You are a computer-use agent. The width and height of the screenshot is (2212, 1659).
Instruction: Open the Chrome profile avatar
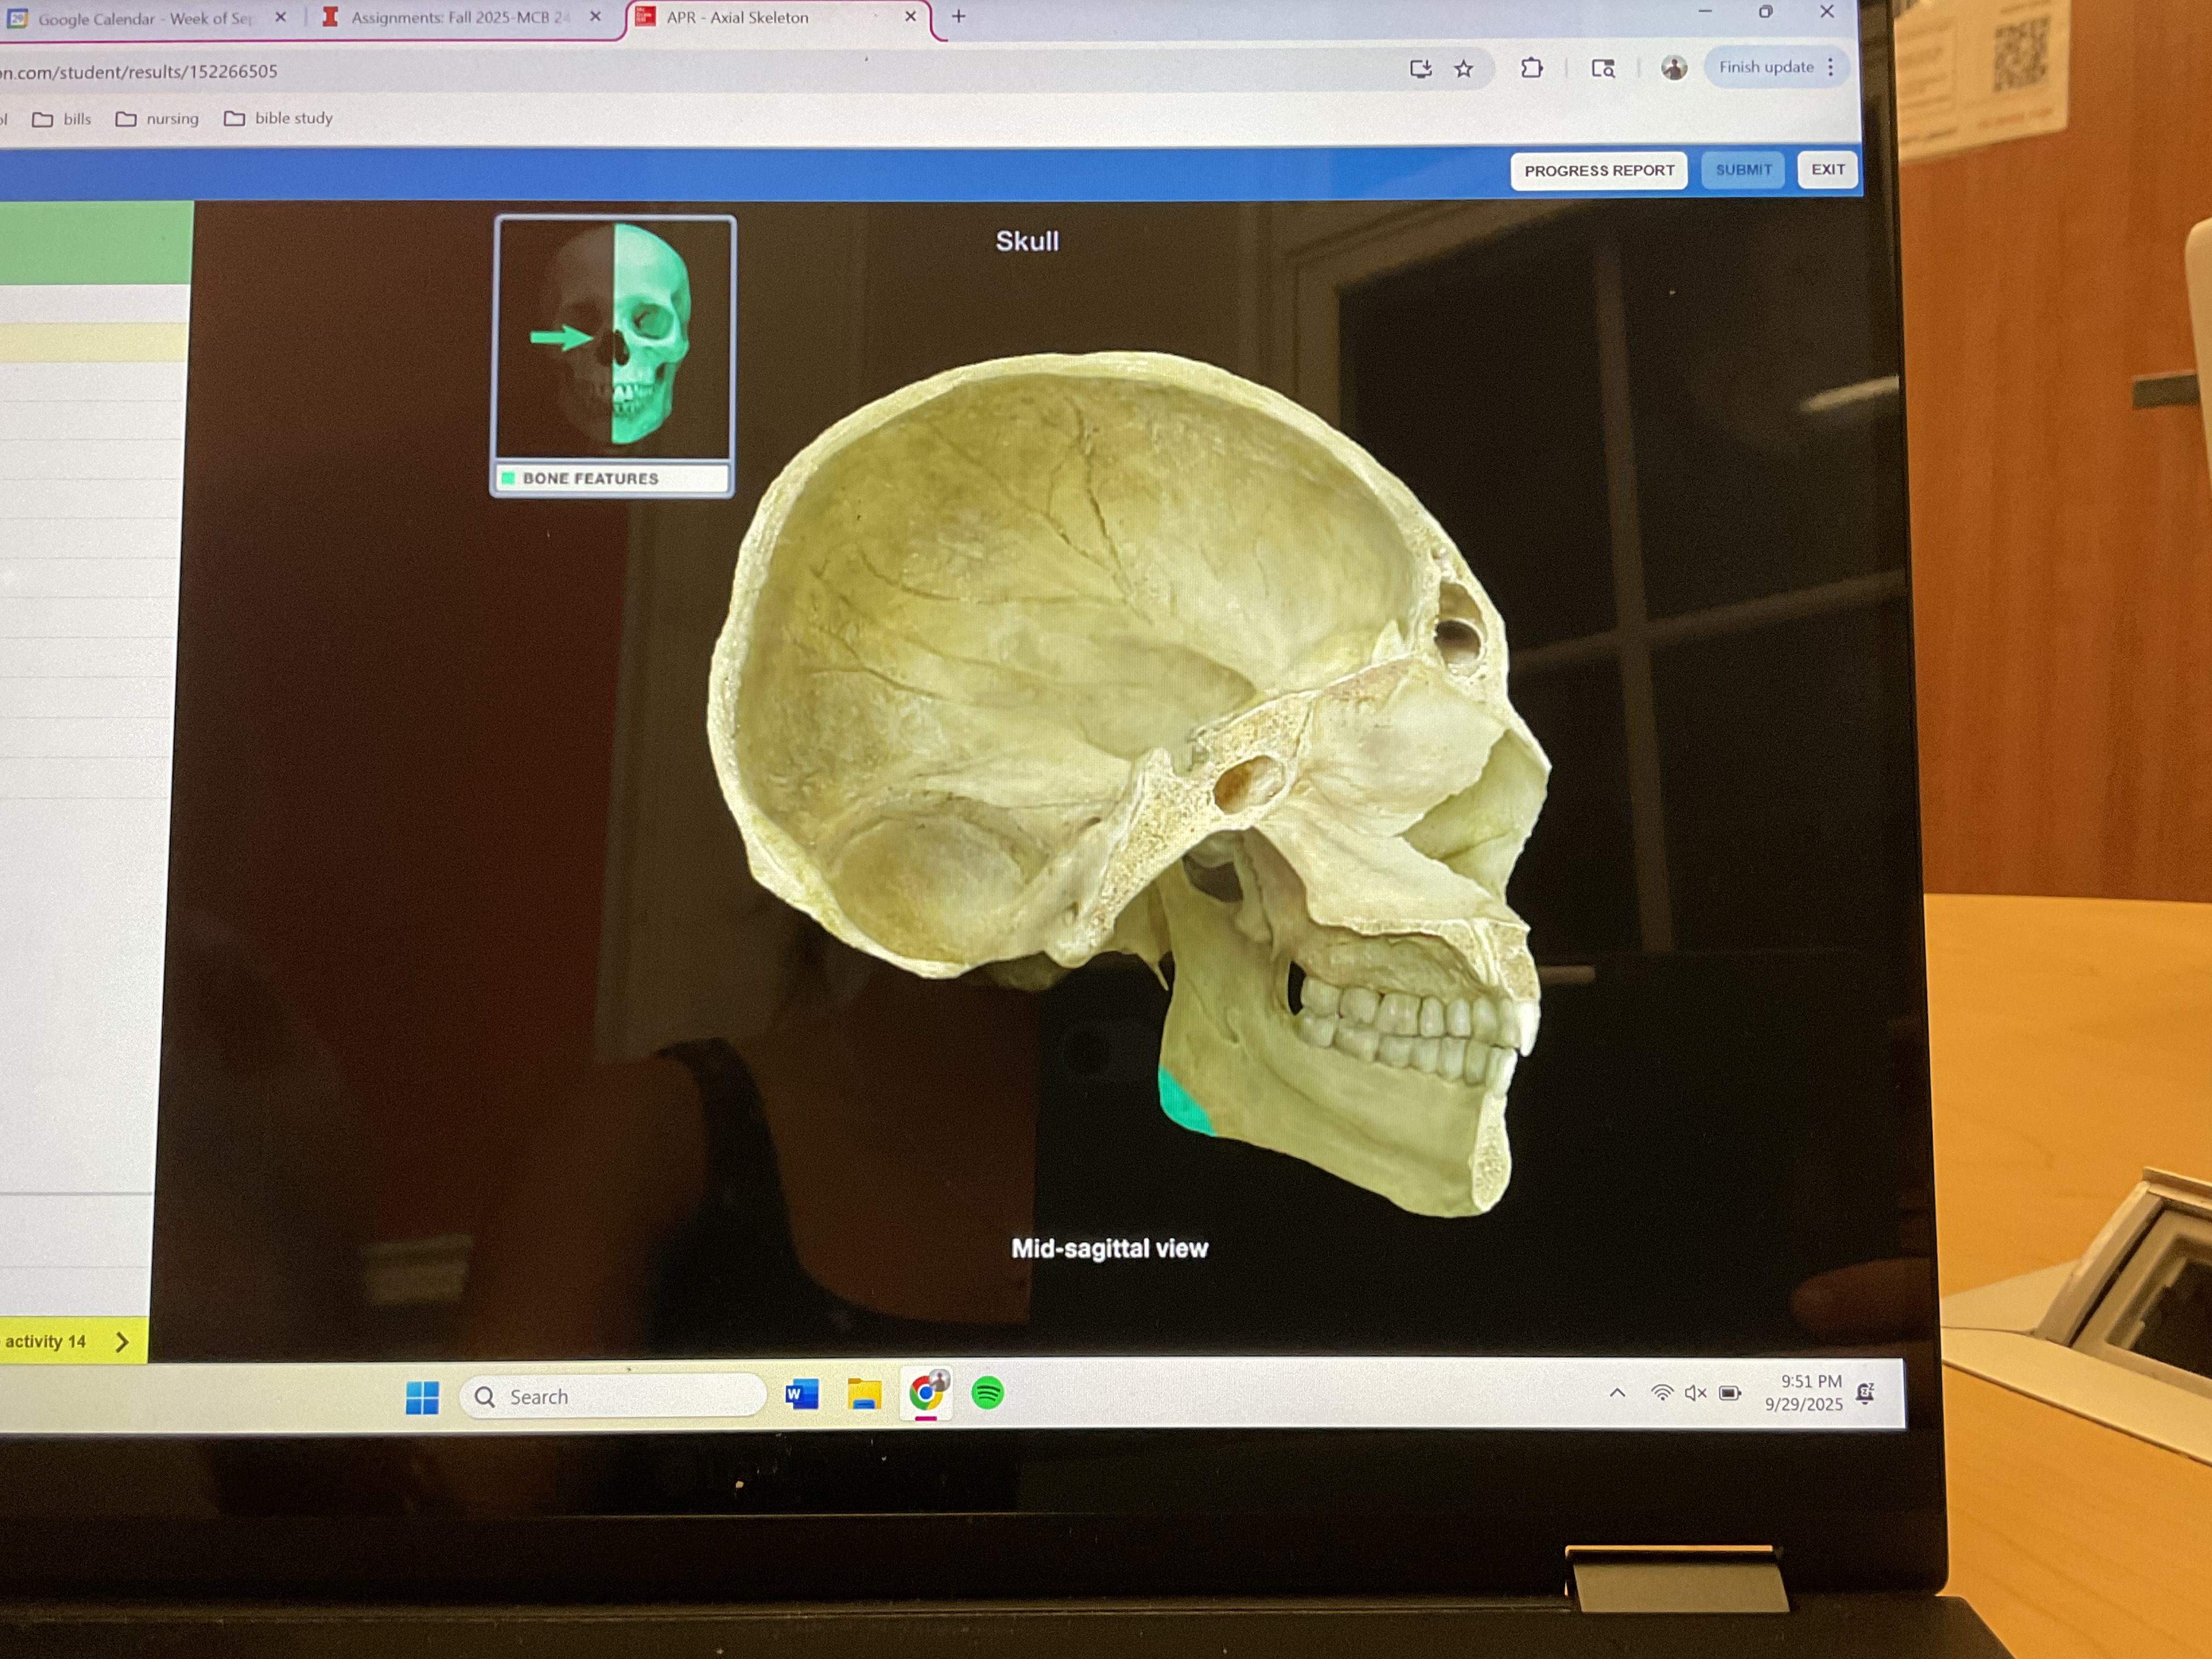tap(1673, 68)
